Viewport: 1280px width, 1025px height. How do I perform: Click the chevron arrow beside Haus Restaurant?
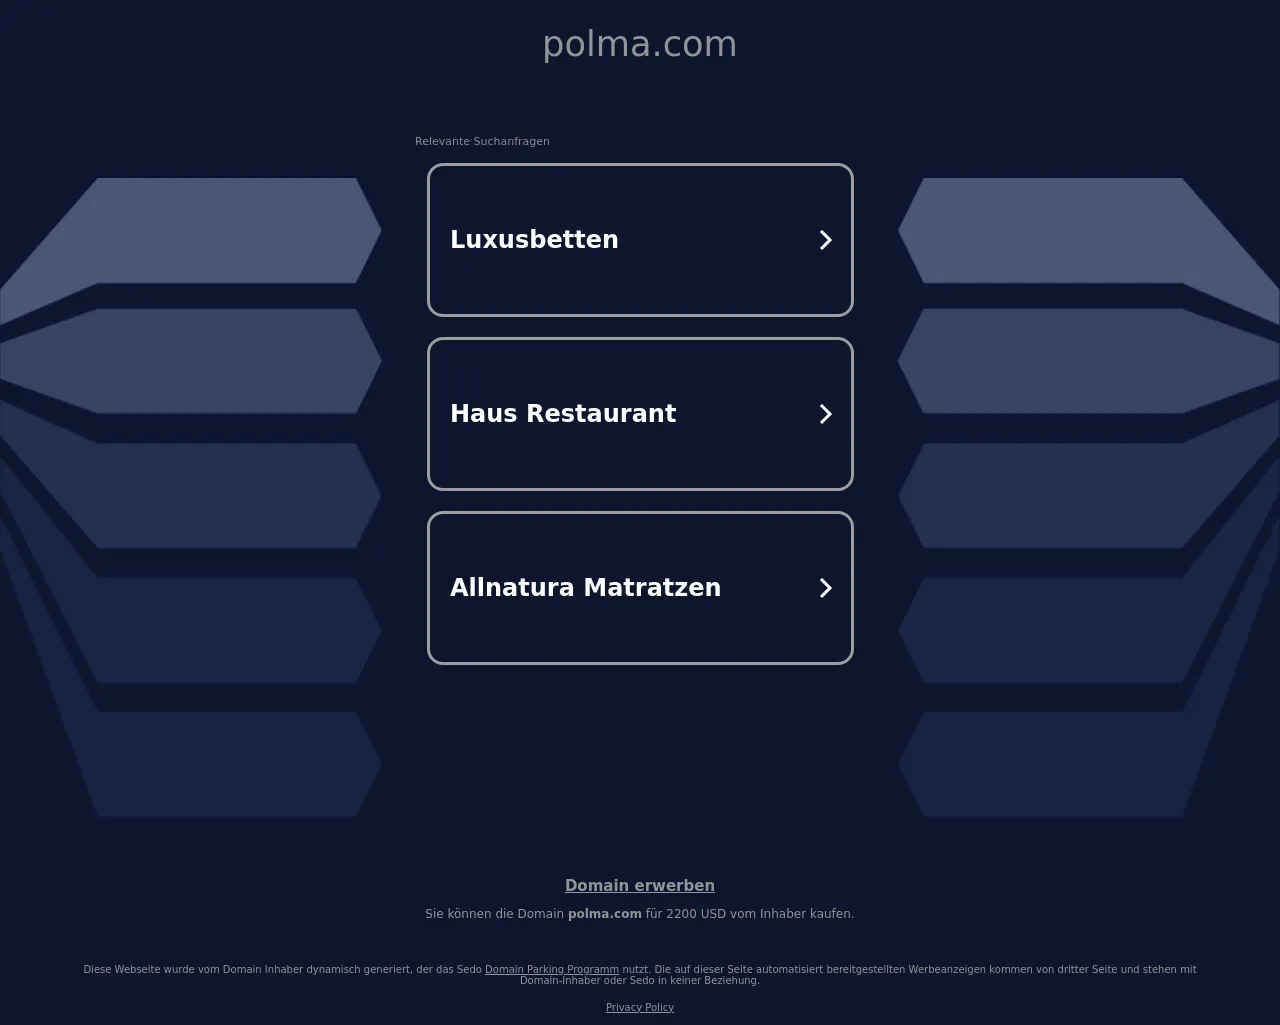826,414
